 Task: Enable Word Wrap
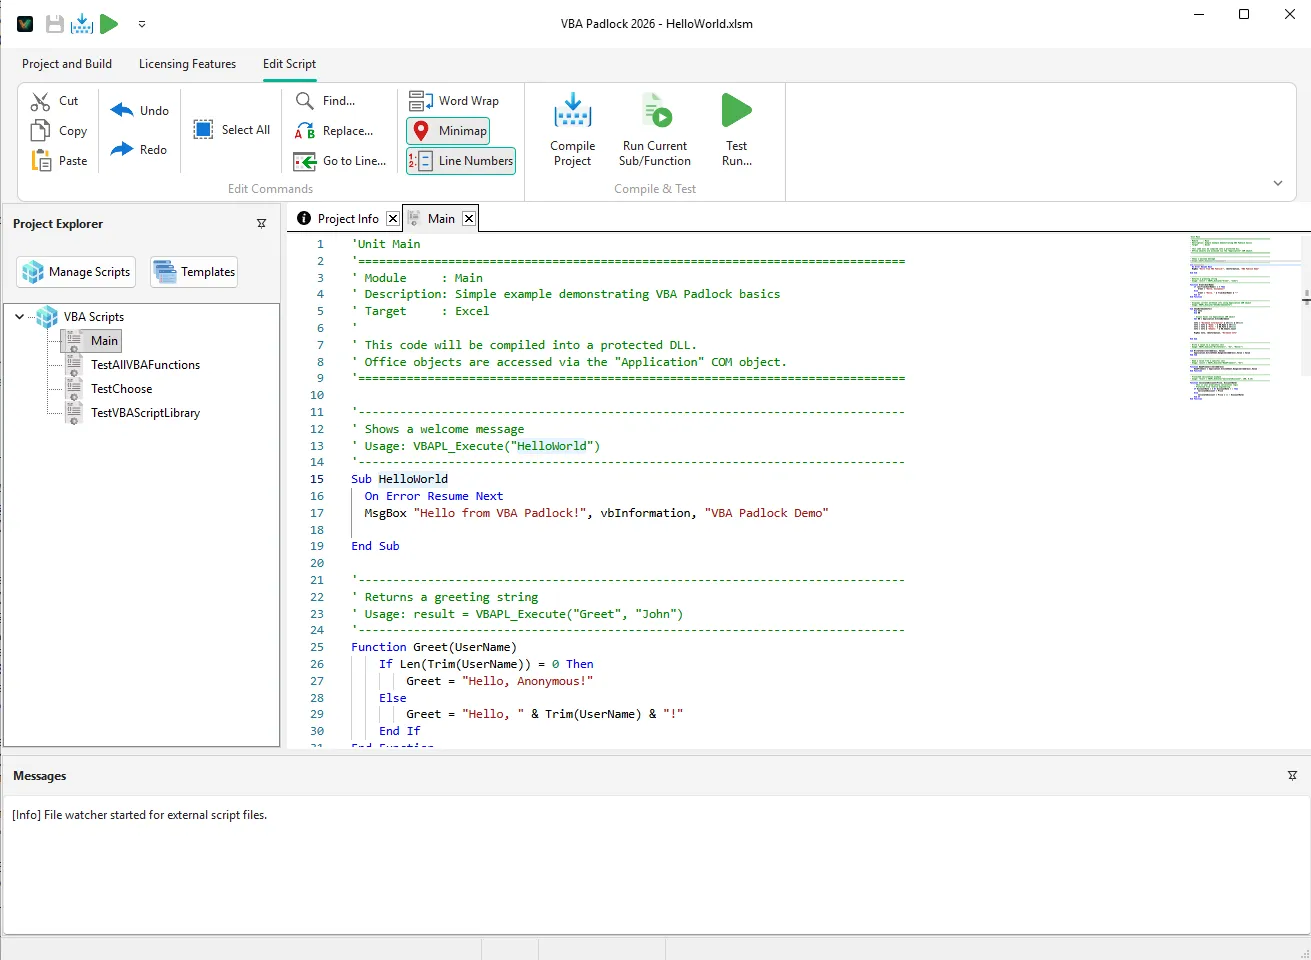click(456, 100)
